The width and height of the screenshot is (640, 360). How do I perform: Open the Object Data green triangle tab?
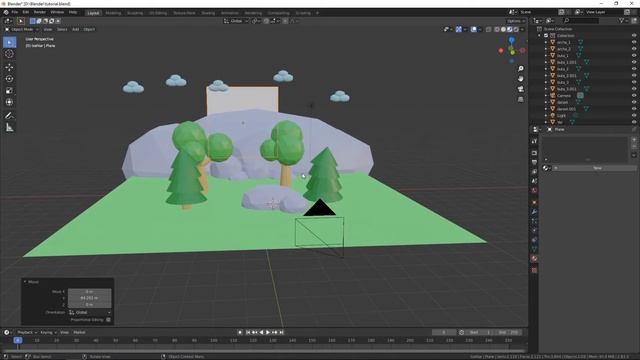tap(534, 249)
